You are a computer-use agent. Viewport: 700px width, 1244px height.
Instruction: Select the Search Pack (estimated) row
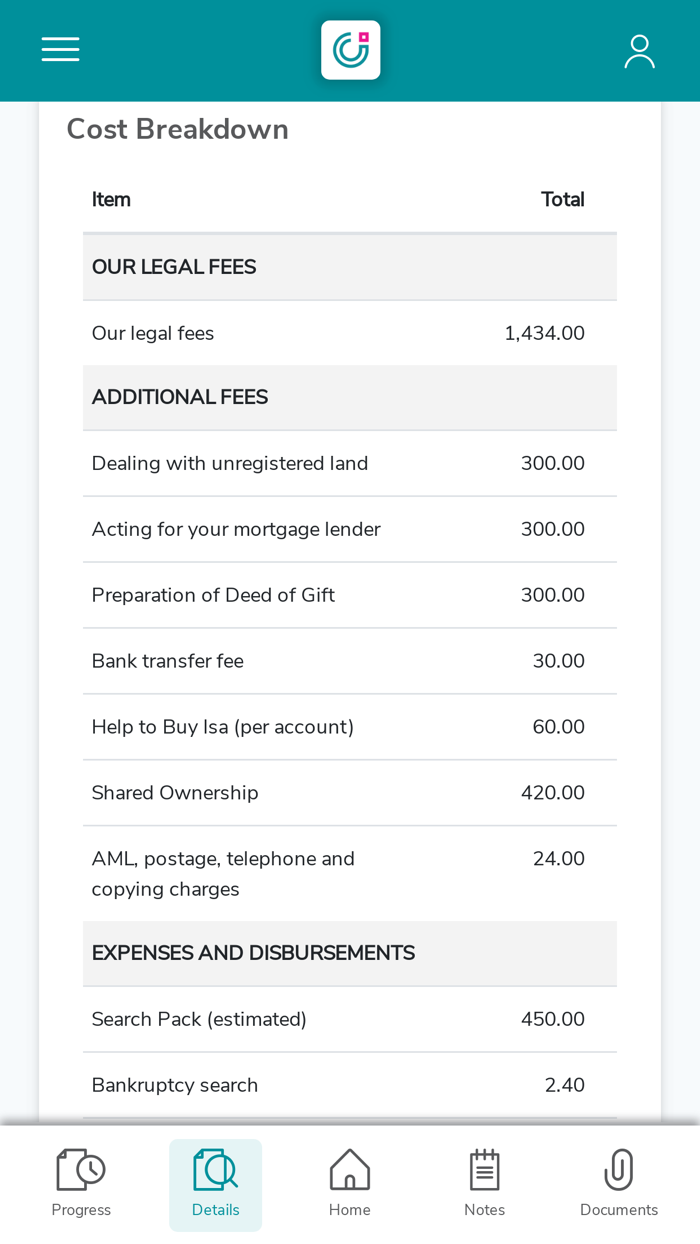point(349,1019)
